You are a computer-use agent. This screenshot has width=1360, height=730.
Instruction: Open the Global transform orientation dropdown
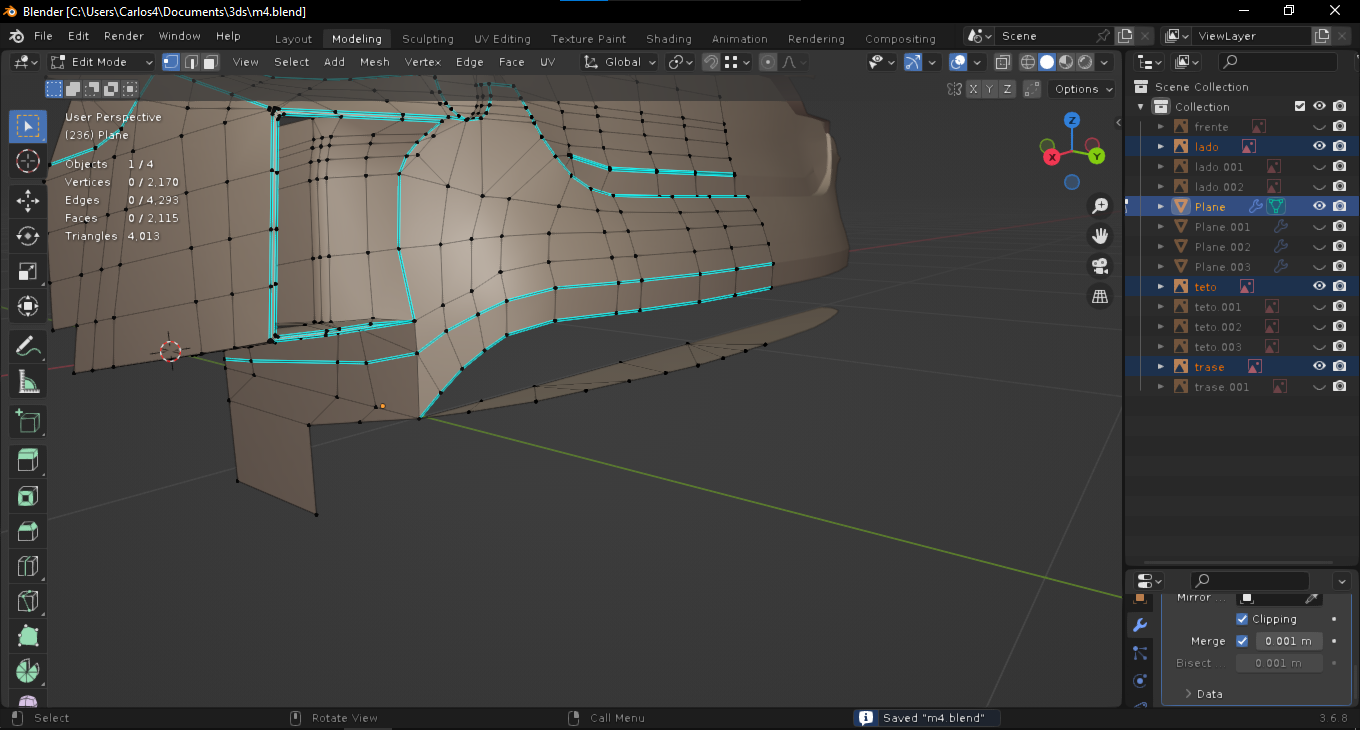(x=621, y=62)
